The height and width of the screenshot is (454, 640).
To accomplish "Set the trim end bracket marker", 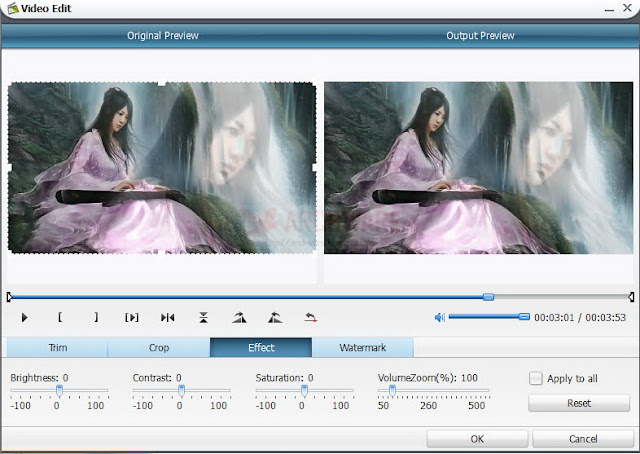I will tap(96, 317).
